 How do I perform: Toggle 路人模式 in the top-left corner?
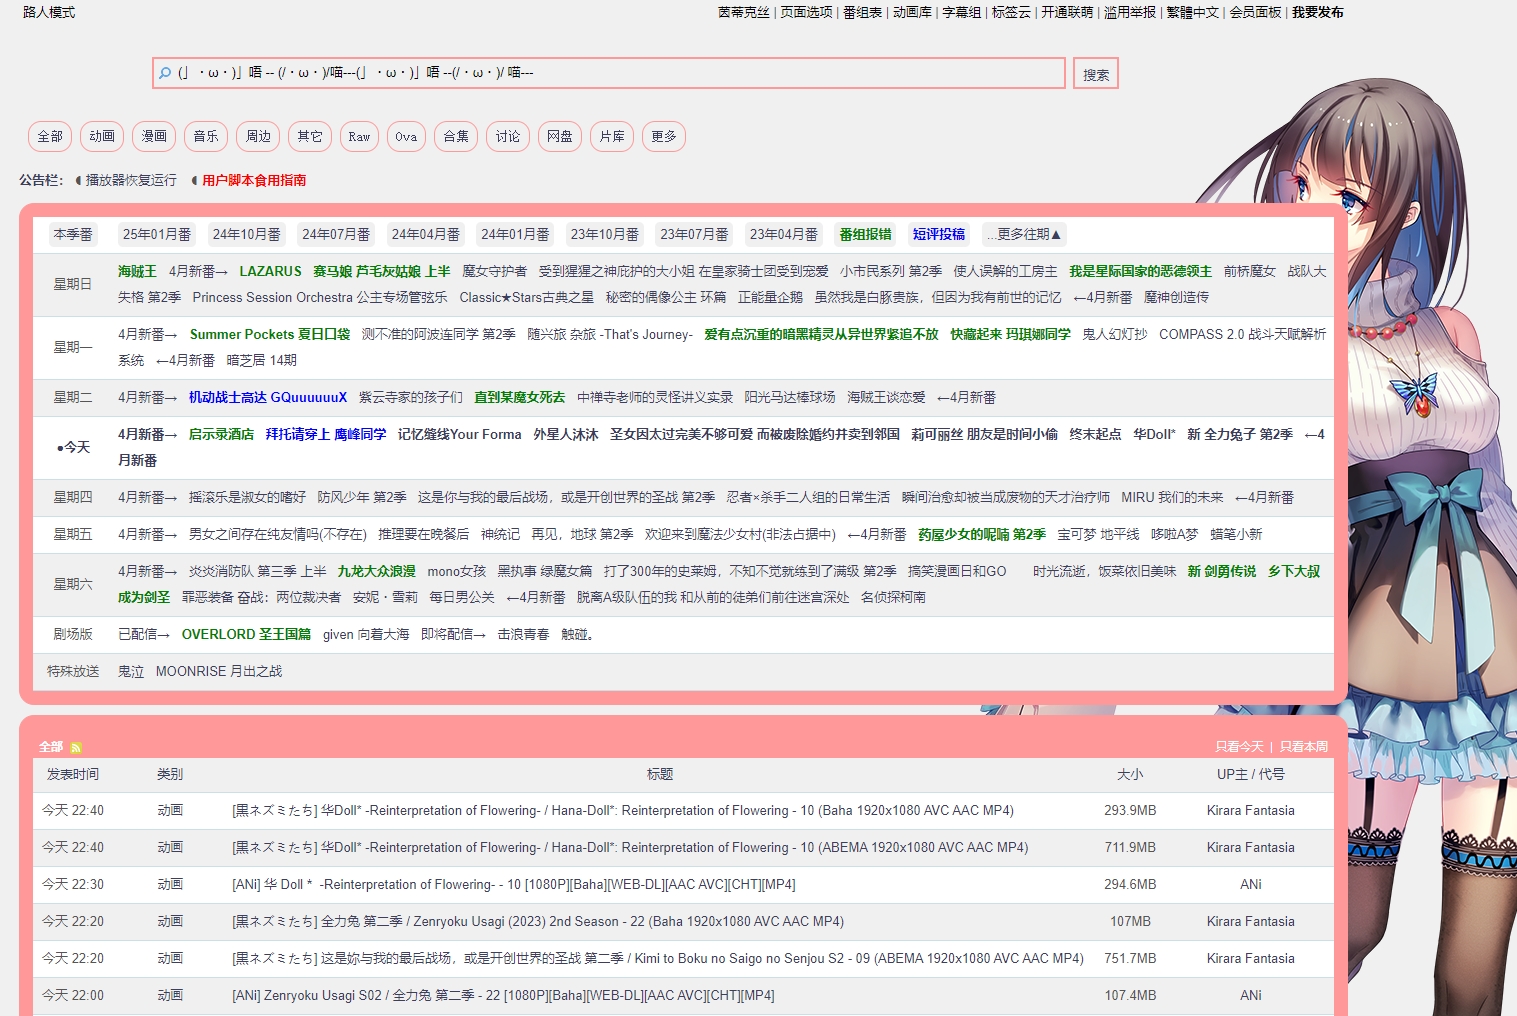(49, 12)
